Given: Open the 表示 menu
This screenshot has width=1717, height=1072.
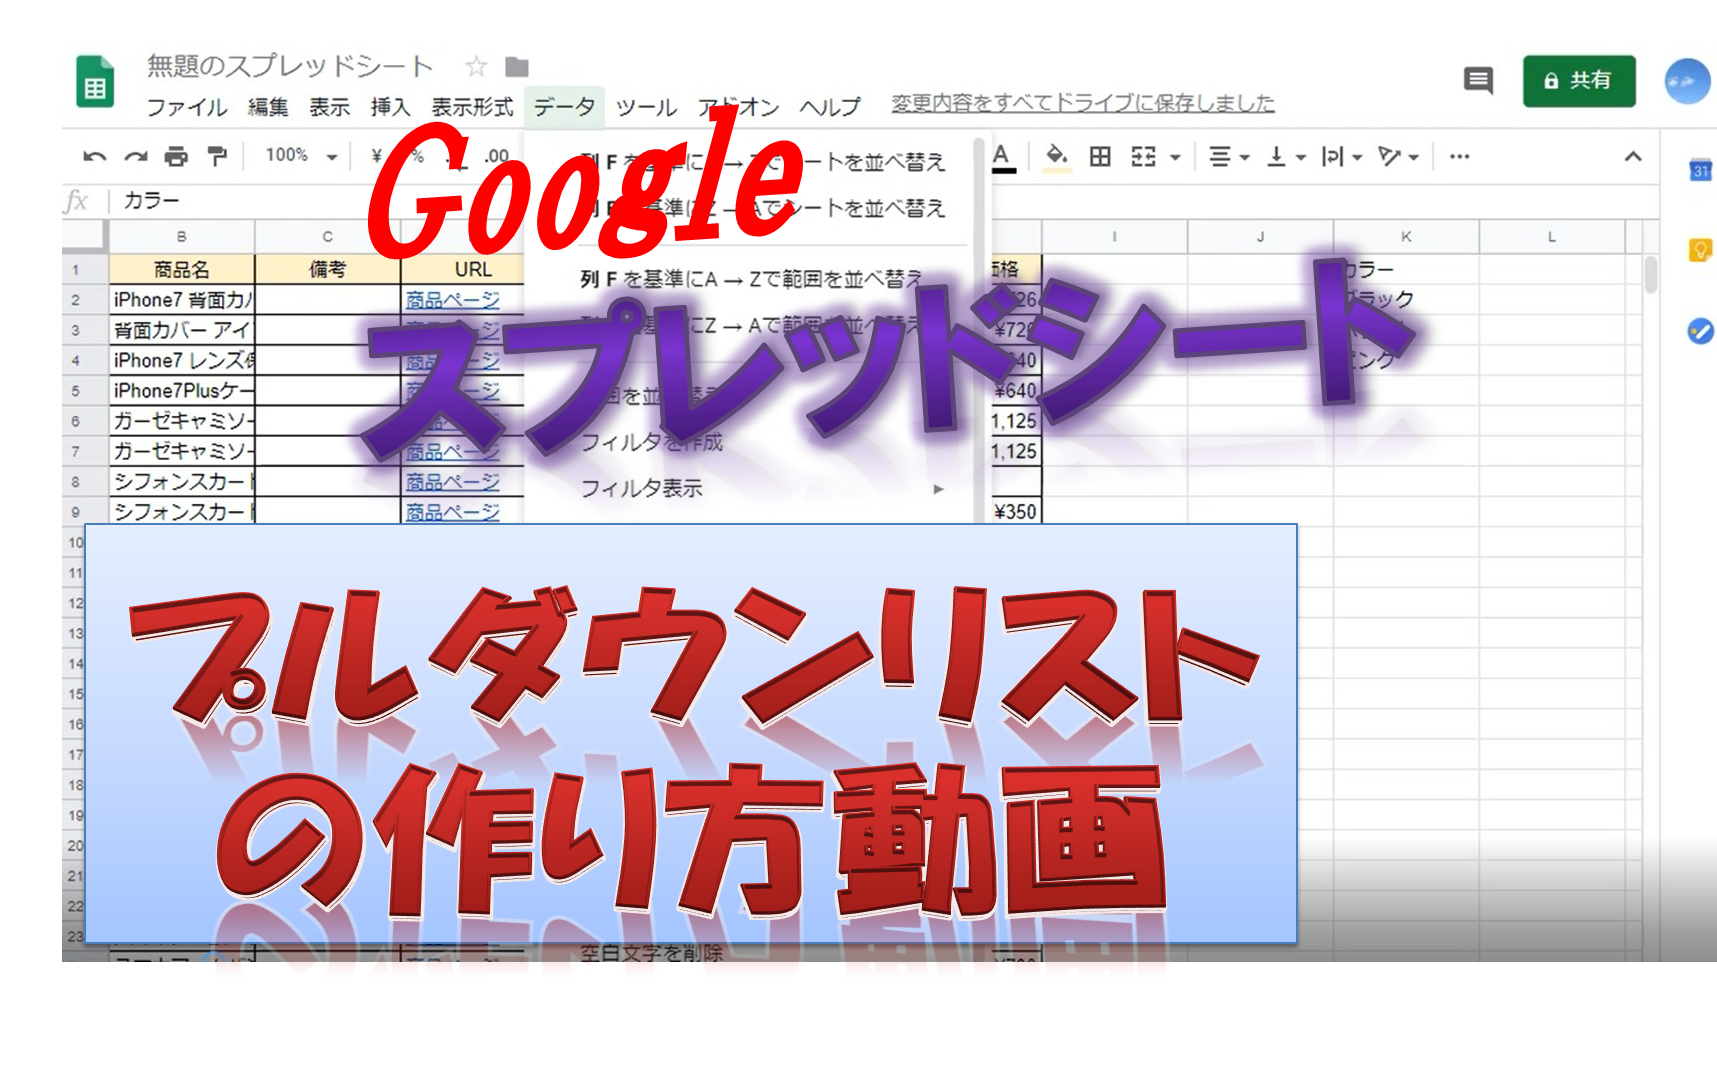Looking at the screenshot, I should point(329,107).
